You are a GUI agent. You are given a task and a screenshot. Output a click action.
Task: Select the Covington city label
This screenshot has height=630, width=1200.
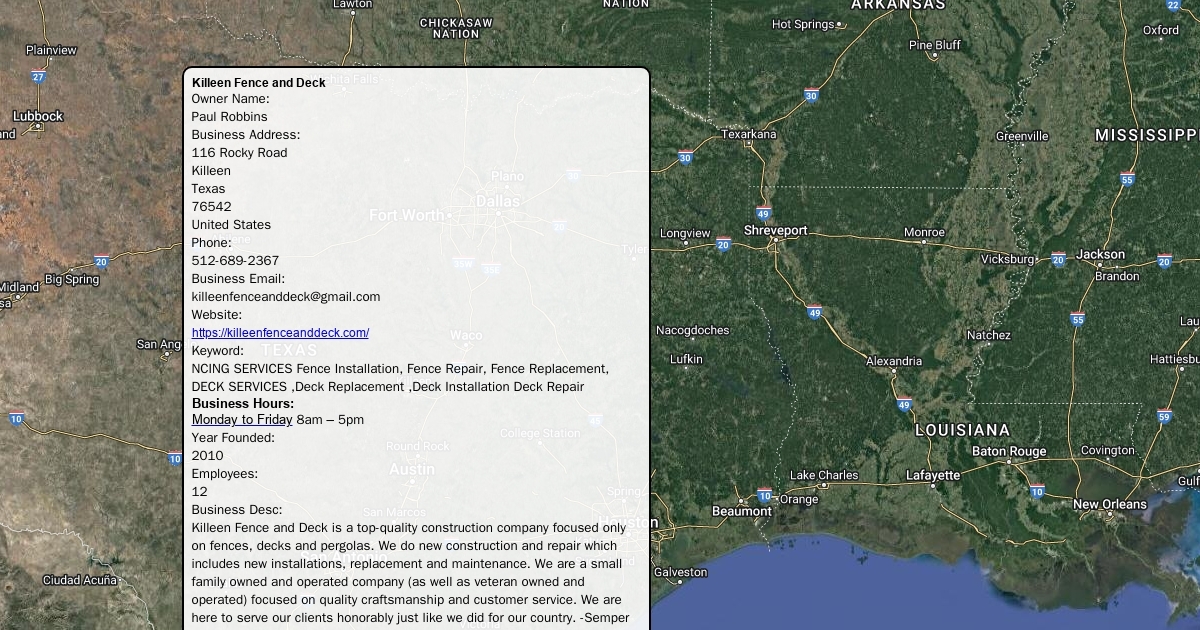click(x=1108, y=450)
